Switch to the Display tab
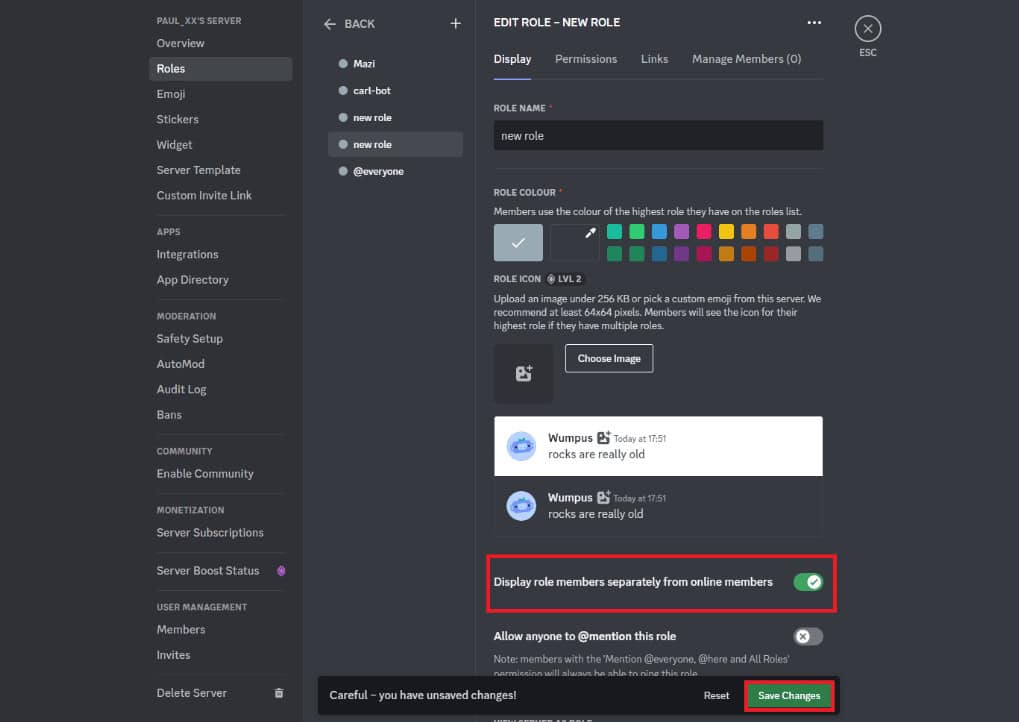 (512, 59)
